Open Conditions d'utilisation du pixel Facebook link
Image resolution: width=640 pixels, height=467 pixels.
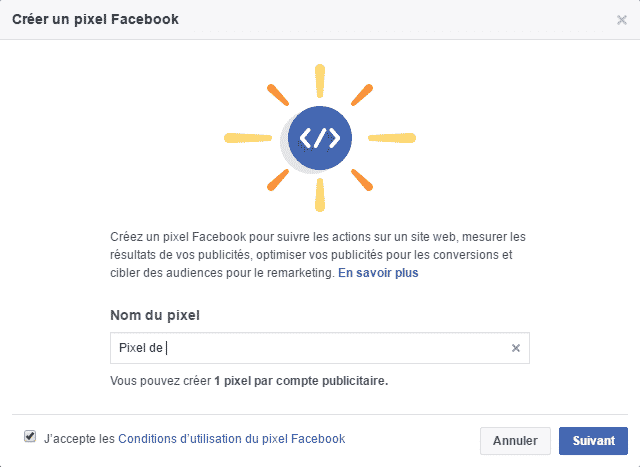[231, 438]
